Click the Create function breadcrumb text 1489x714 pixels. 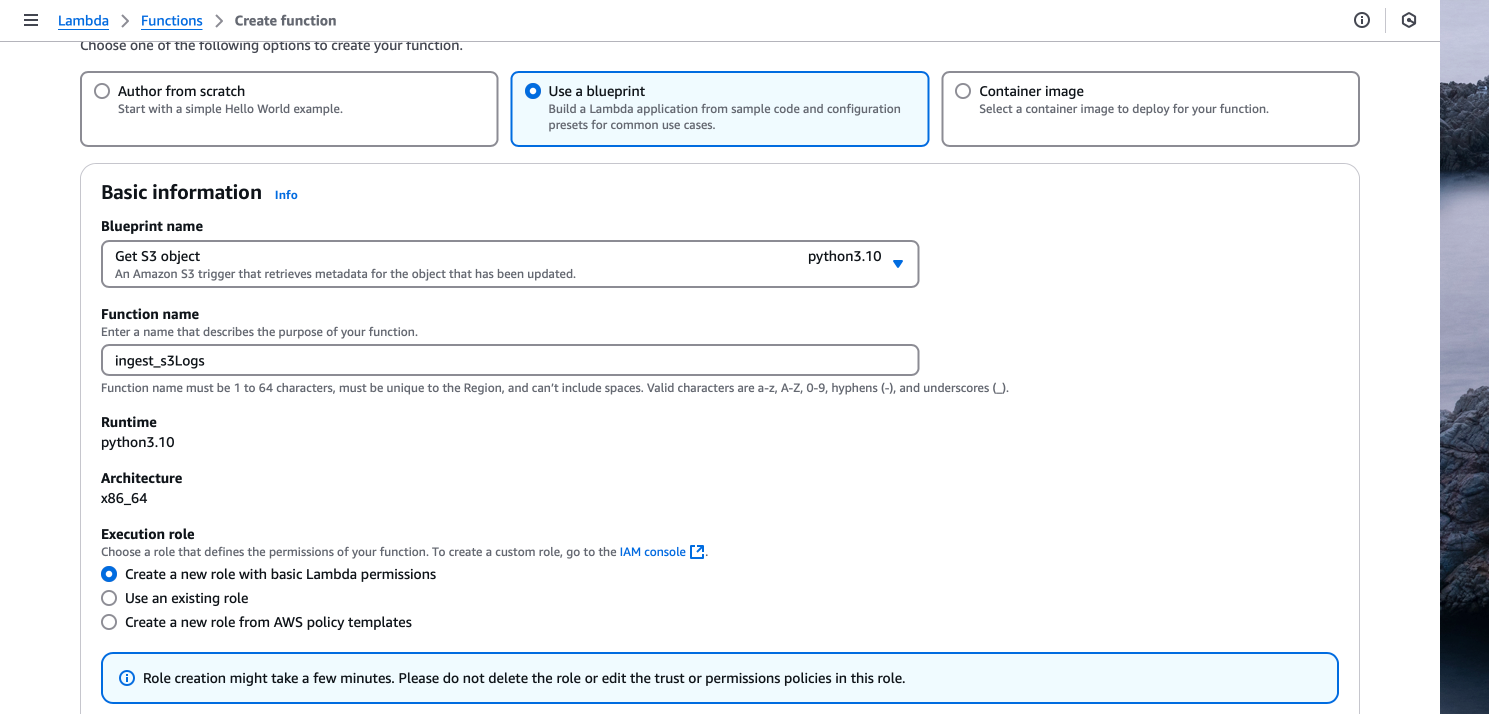coord(285,20)
